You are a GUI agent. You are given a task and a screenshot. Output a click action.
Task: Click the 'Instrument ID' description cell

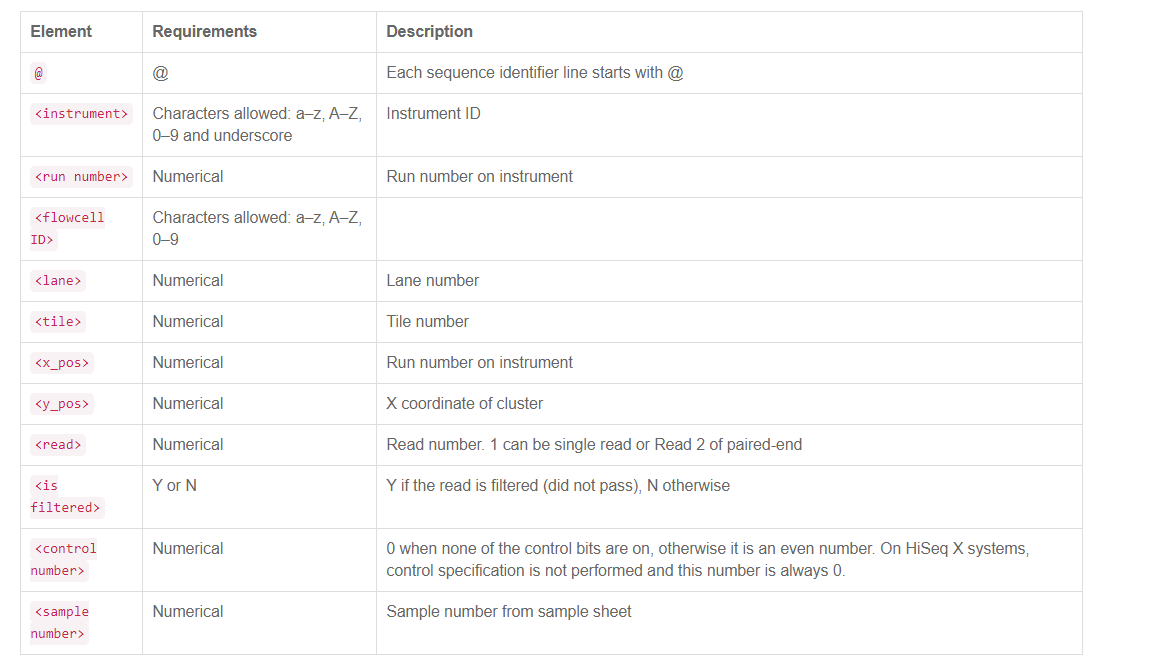coord(434,114)
